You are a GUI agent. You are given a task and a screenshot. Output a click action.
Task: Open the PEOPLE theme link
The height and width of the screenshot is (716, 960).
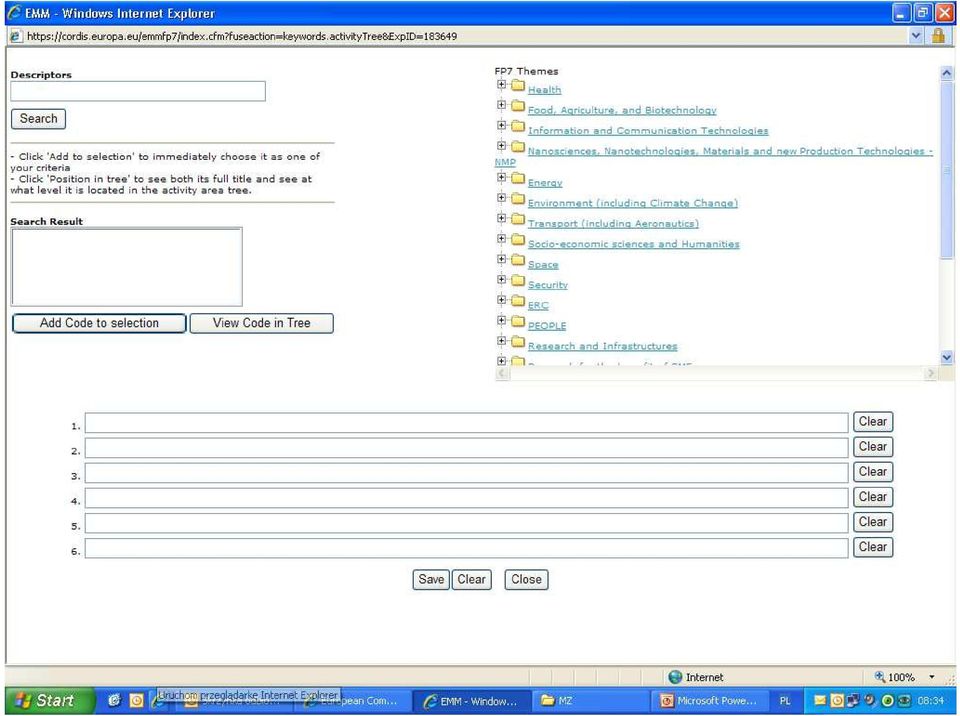click(547, 326)
